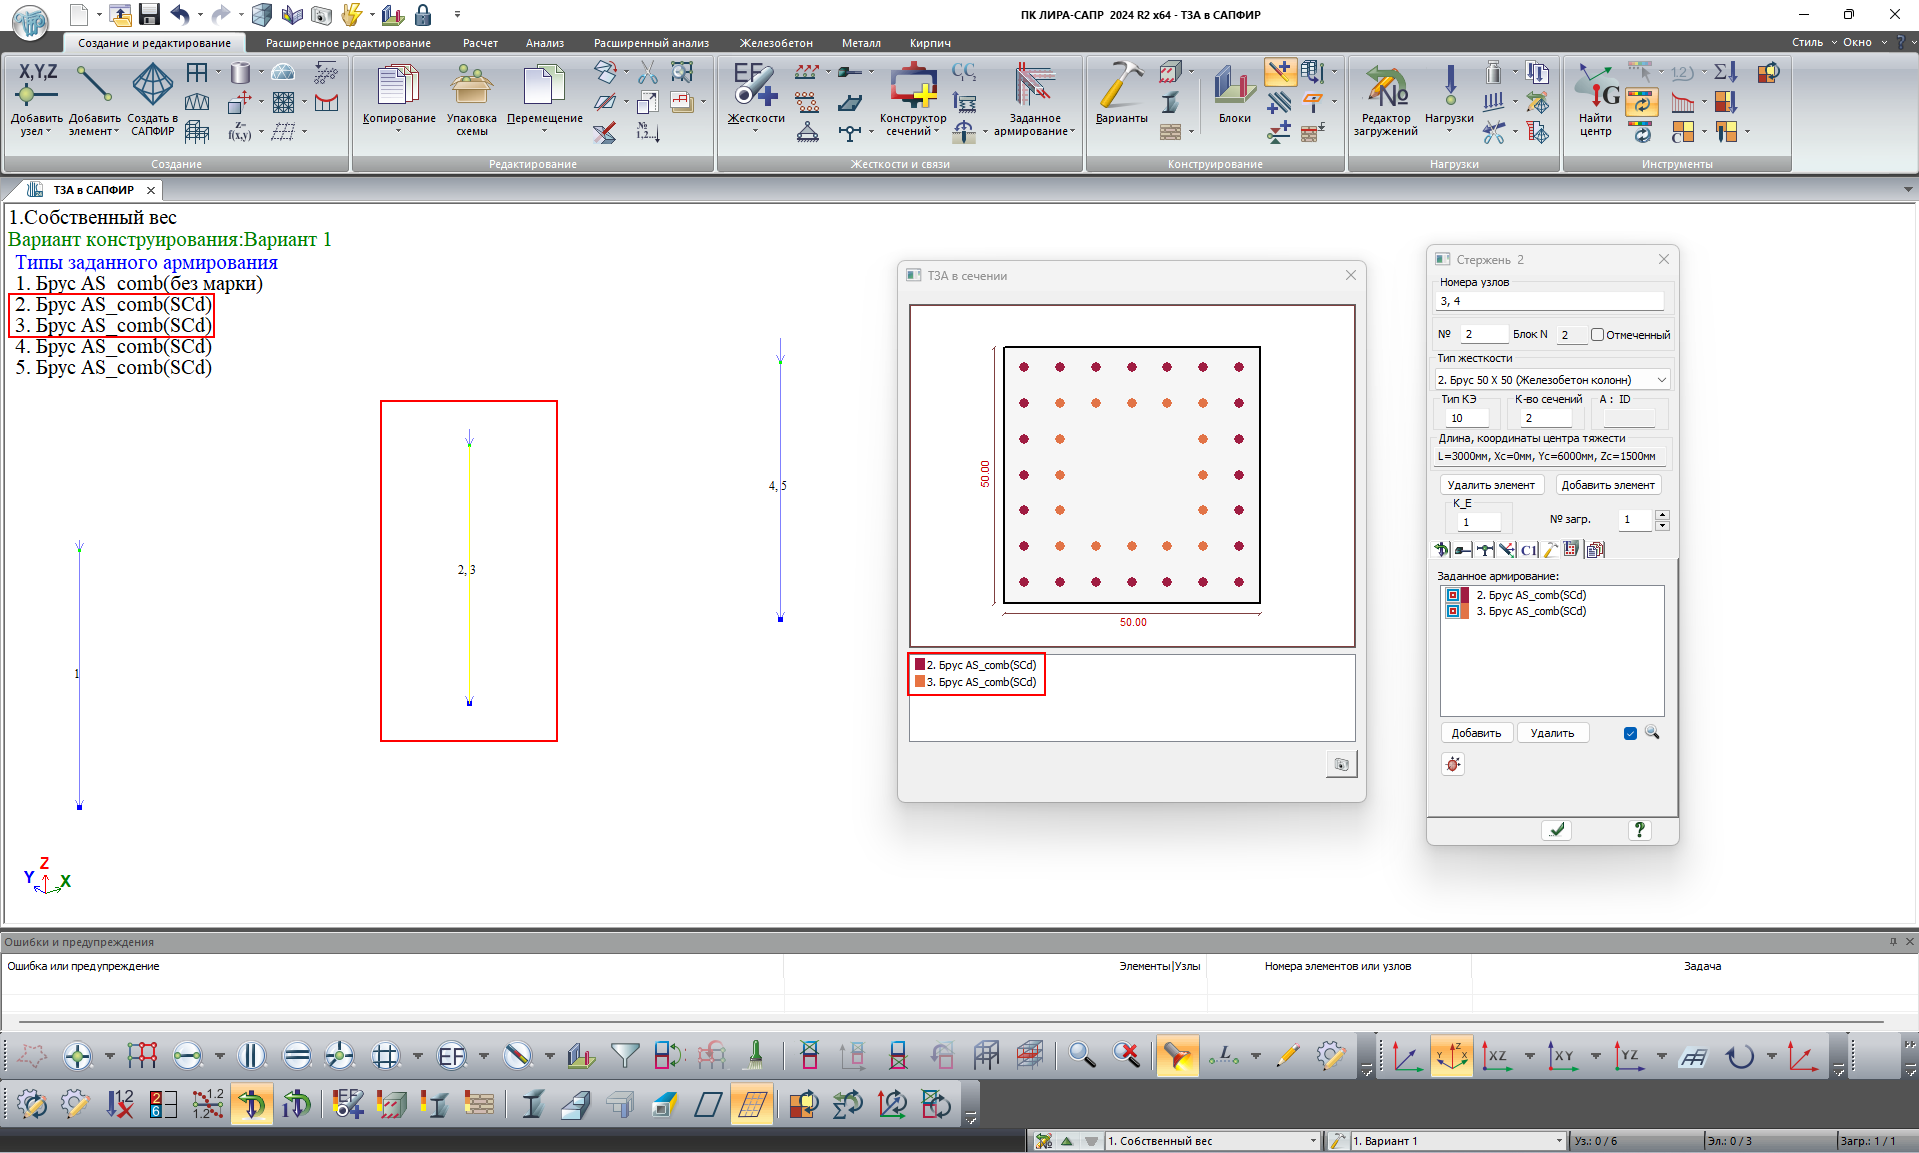Image resolution: width=1919 pixels, height=1153 pixels.
Task: Open the Железобетон ribbon tab
Action: pos(776,43)
